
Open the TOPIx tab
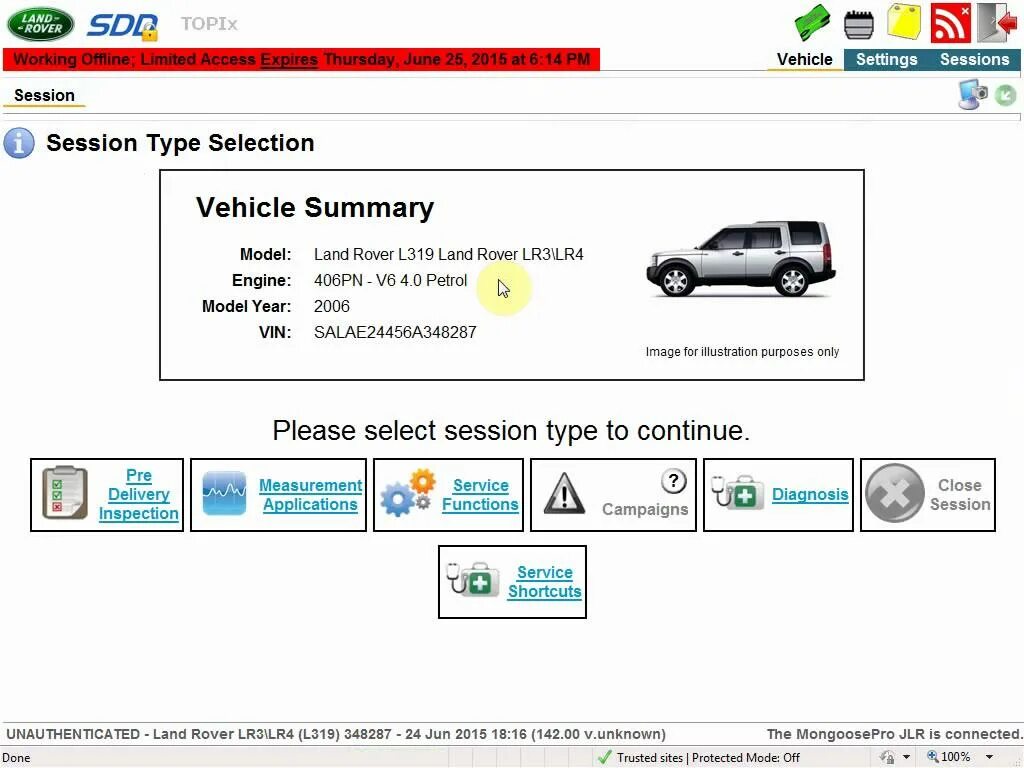209,24
